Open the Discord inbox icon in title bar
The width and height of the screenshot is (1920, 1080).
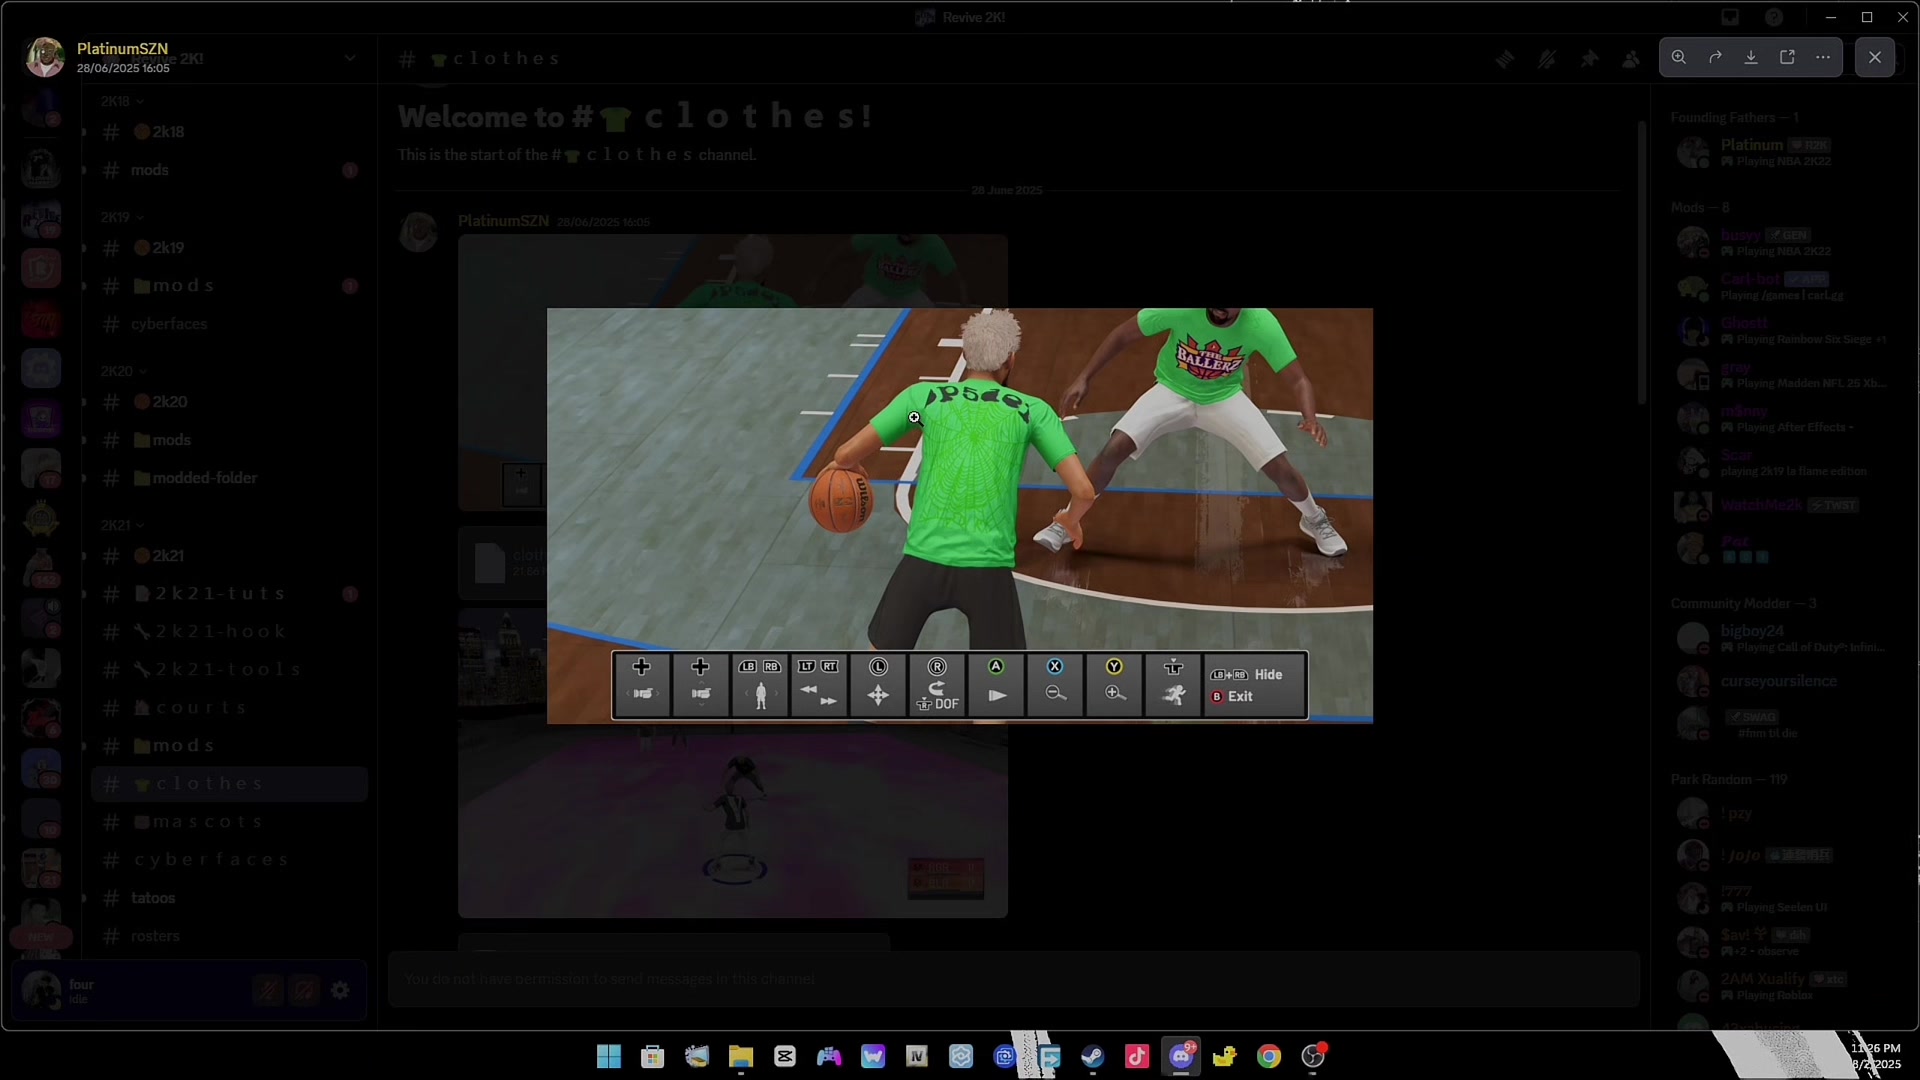1730,18
